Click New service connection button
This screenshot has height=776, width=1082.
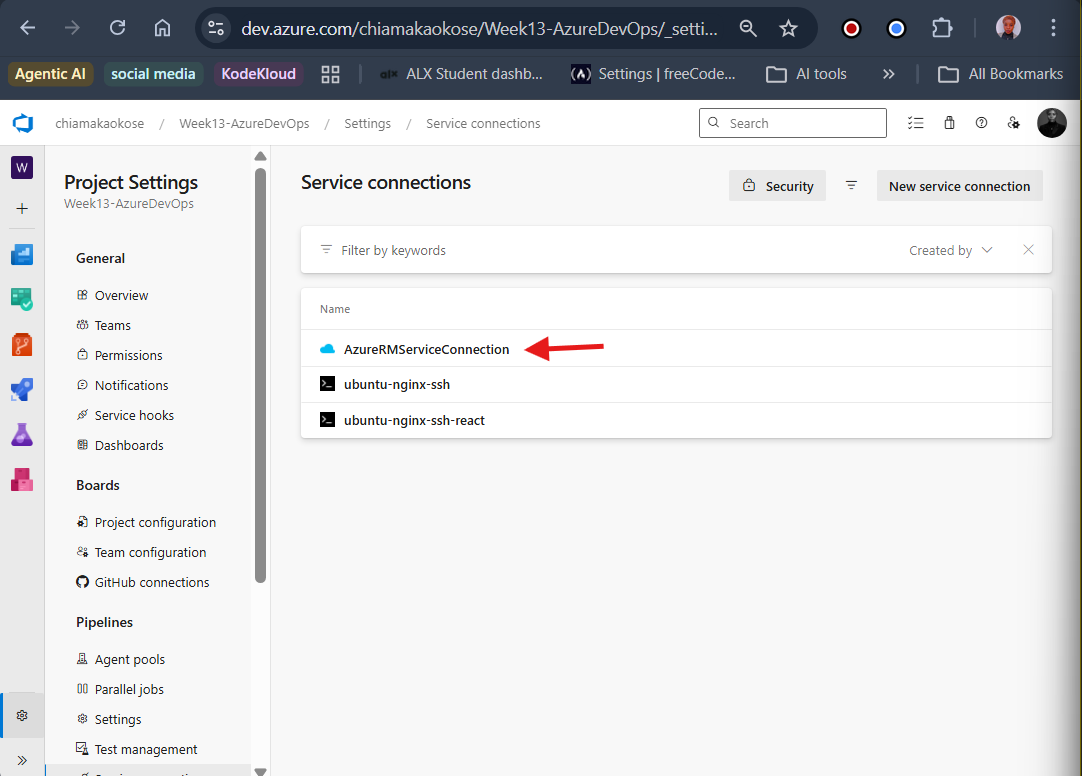coord(959,186)
